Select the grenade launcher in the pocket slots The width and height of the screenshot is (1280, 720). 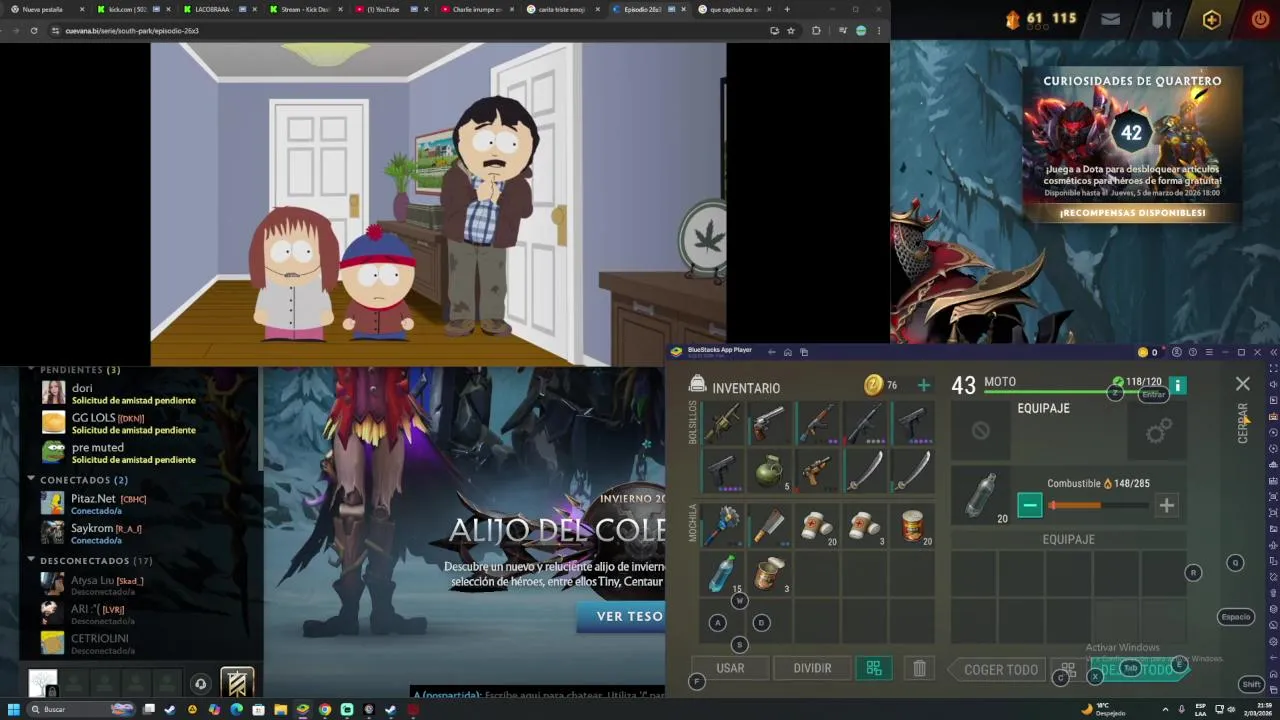pyautogui.click(x=722, y=423)
